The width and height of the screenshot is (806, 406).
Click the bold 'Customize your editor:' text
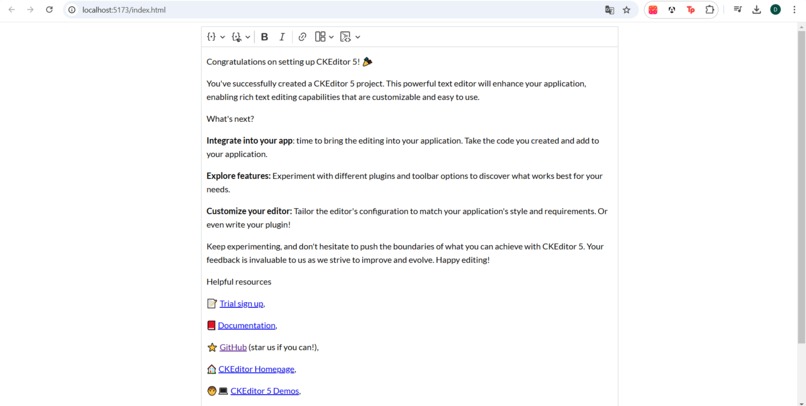(249, 211)
